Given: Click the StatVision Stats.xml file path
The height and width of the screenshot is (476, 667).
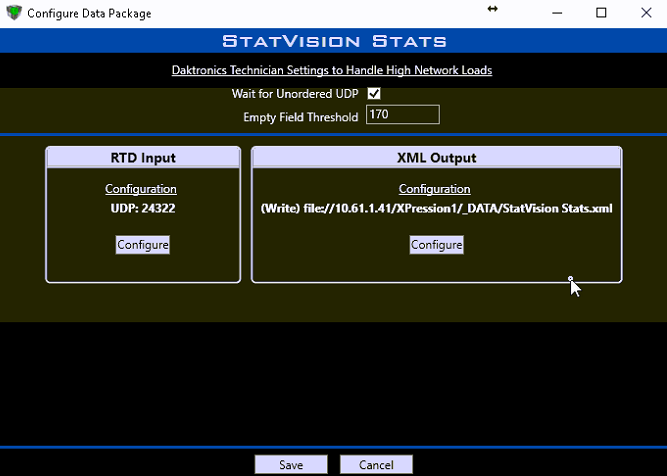Looking at the screenshot, I should pyautogui.click(x=435, y=208).
